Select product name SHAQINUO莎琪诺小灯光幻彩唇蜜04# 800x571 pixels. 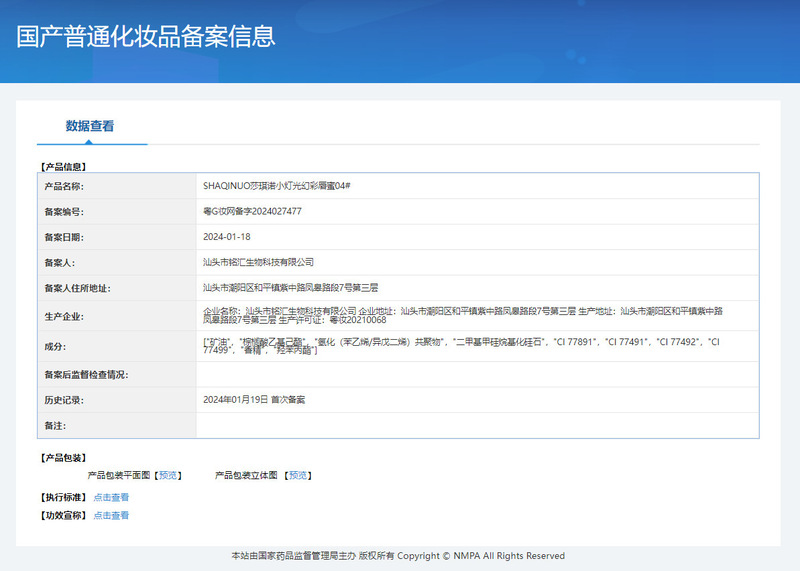[x=277, y=186]
